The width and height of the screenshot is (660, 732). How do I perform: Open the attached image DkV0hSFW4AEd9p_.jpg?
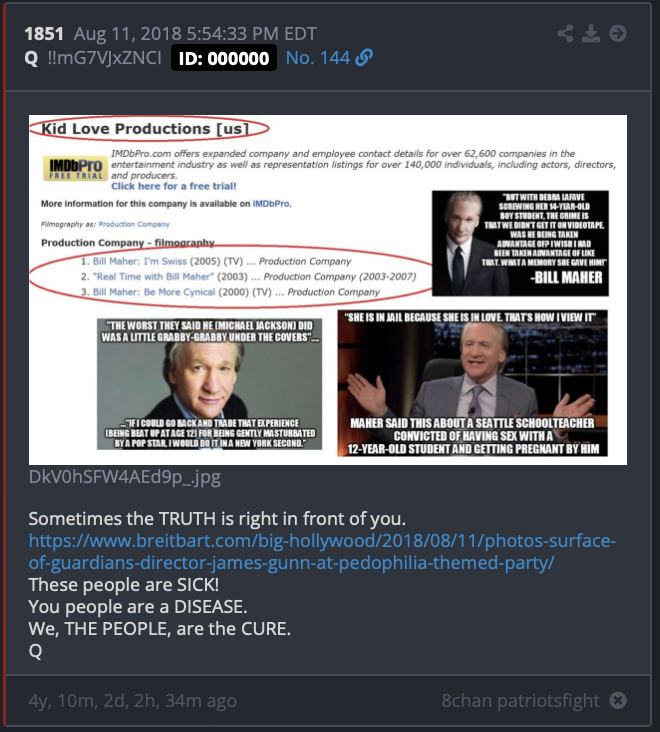(x=328, y=290)
